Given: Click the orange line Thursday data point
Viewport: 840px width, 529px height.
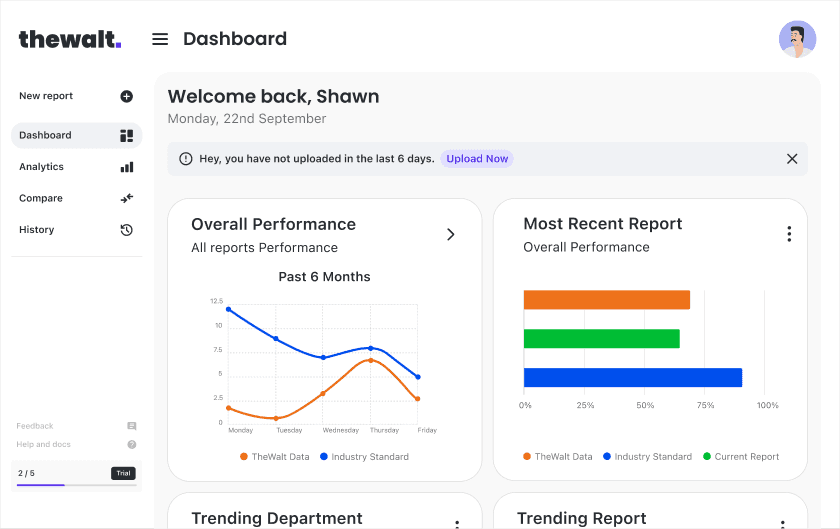Looking at the screenshot, I should (x=371, y=360).
